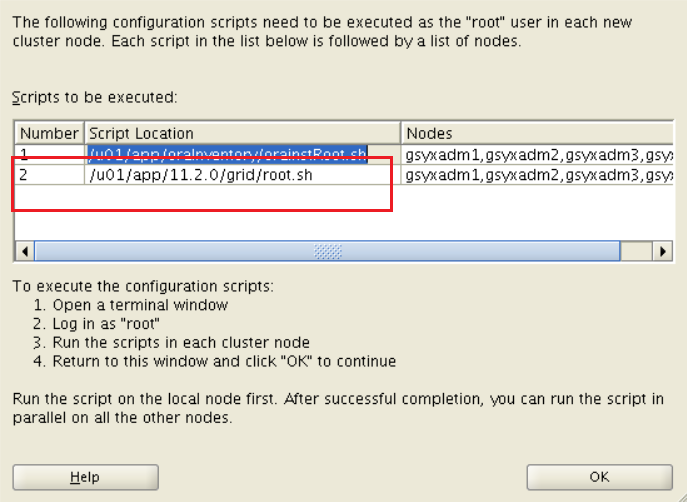687x502 pixels.
Task: Click the Nodes column header
Action: [537, 133]
